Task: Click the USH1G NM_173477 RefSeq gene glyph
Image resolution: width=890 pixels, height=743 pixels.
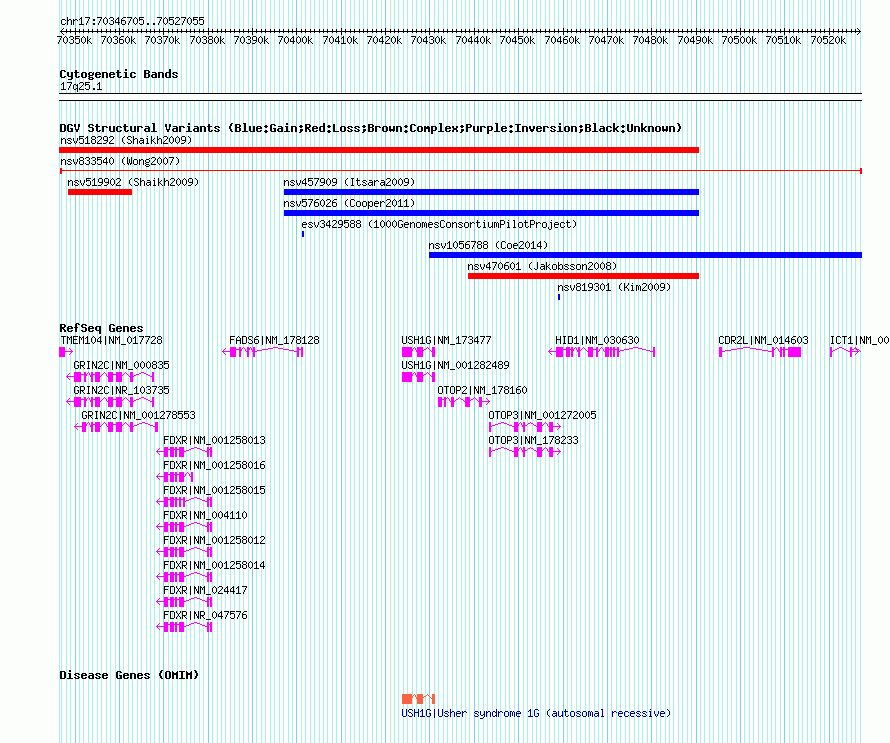Action: (x=418, y=352)
